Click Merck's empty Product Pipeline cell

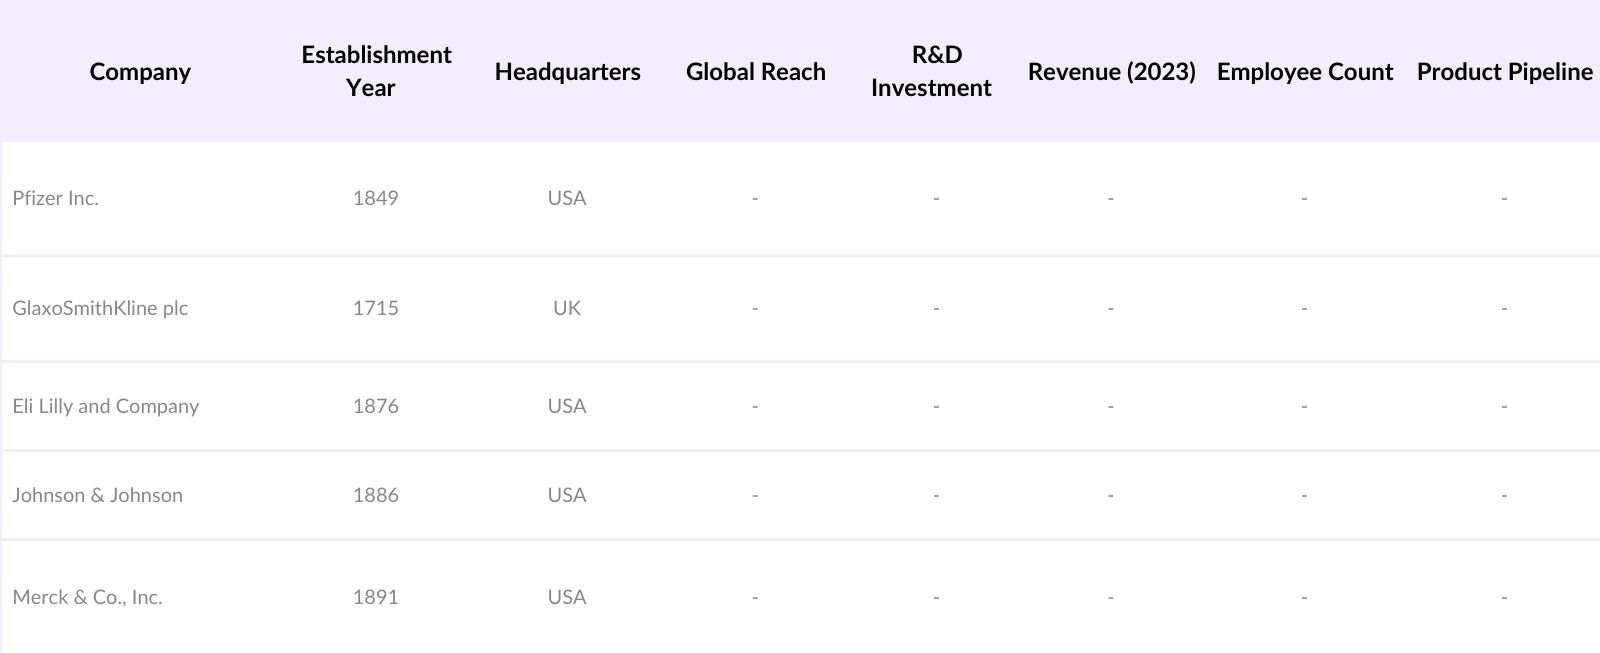click(x=1504, y=597)
